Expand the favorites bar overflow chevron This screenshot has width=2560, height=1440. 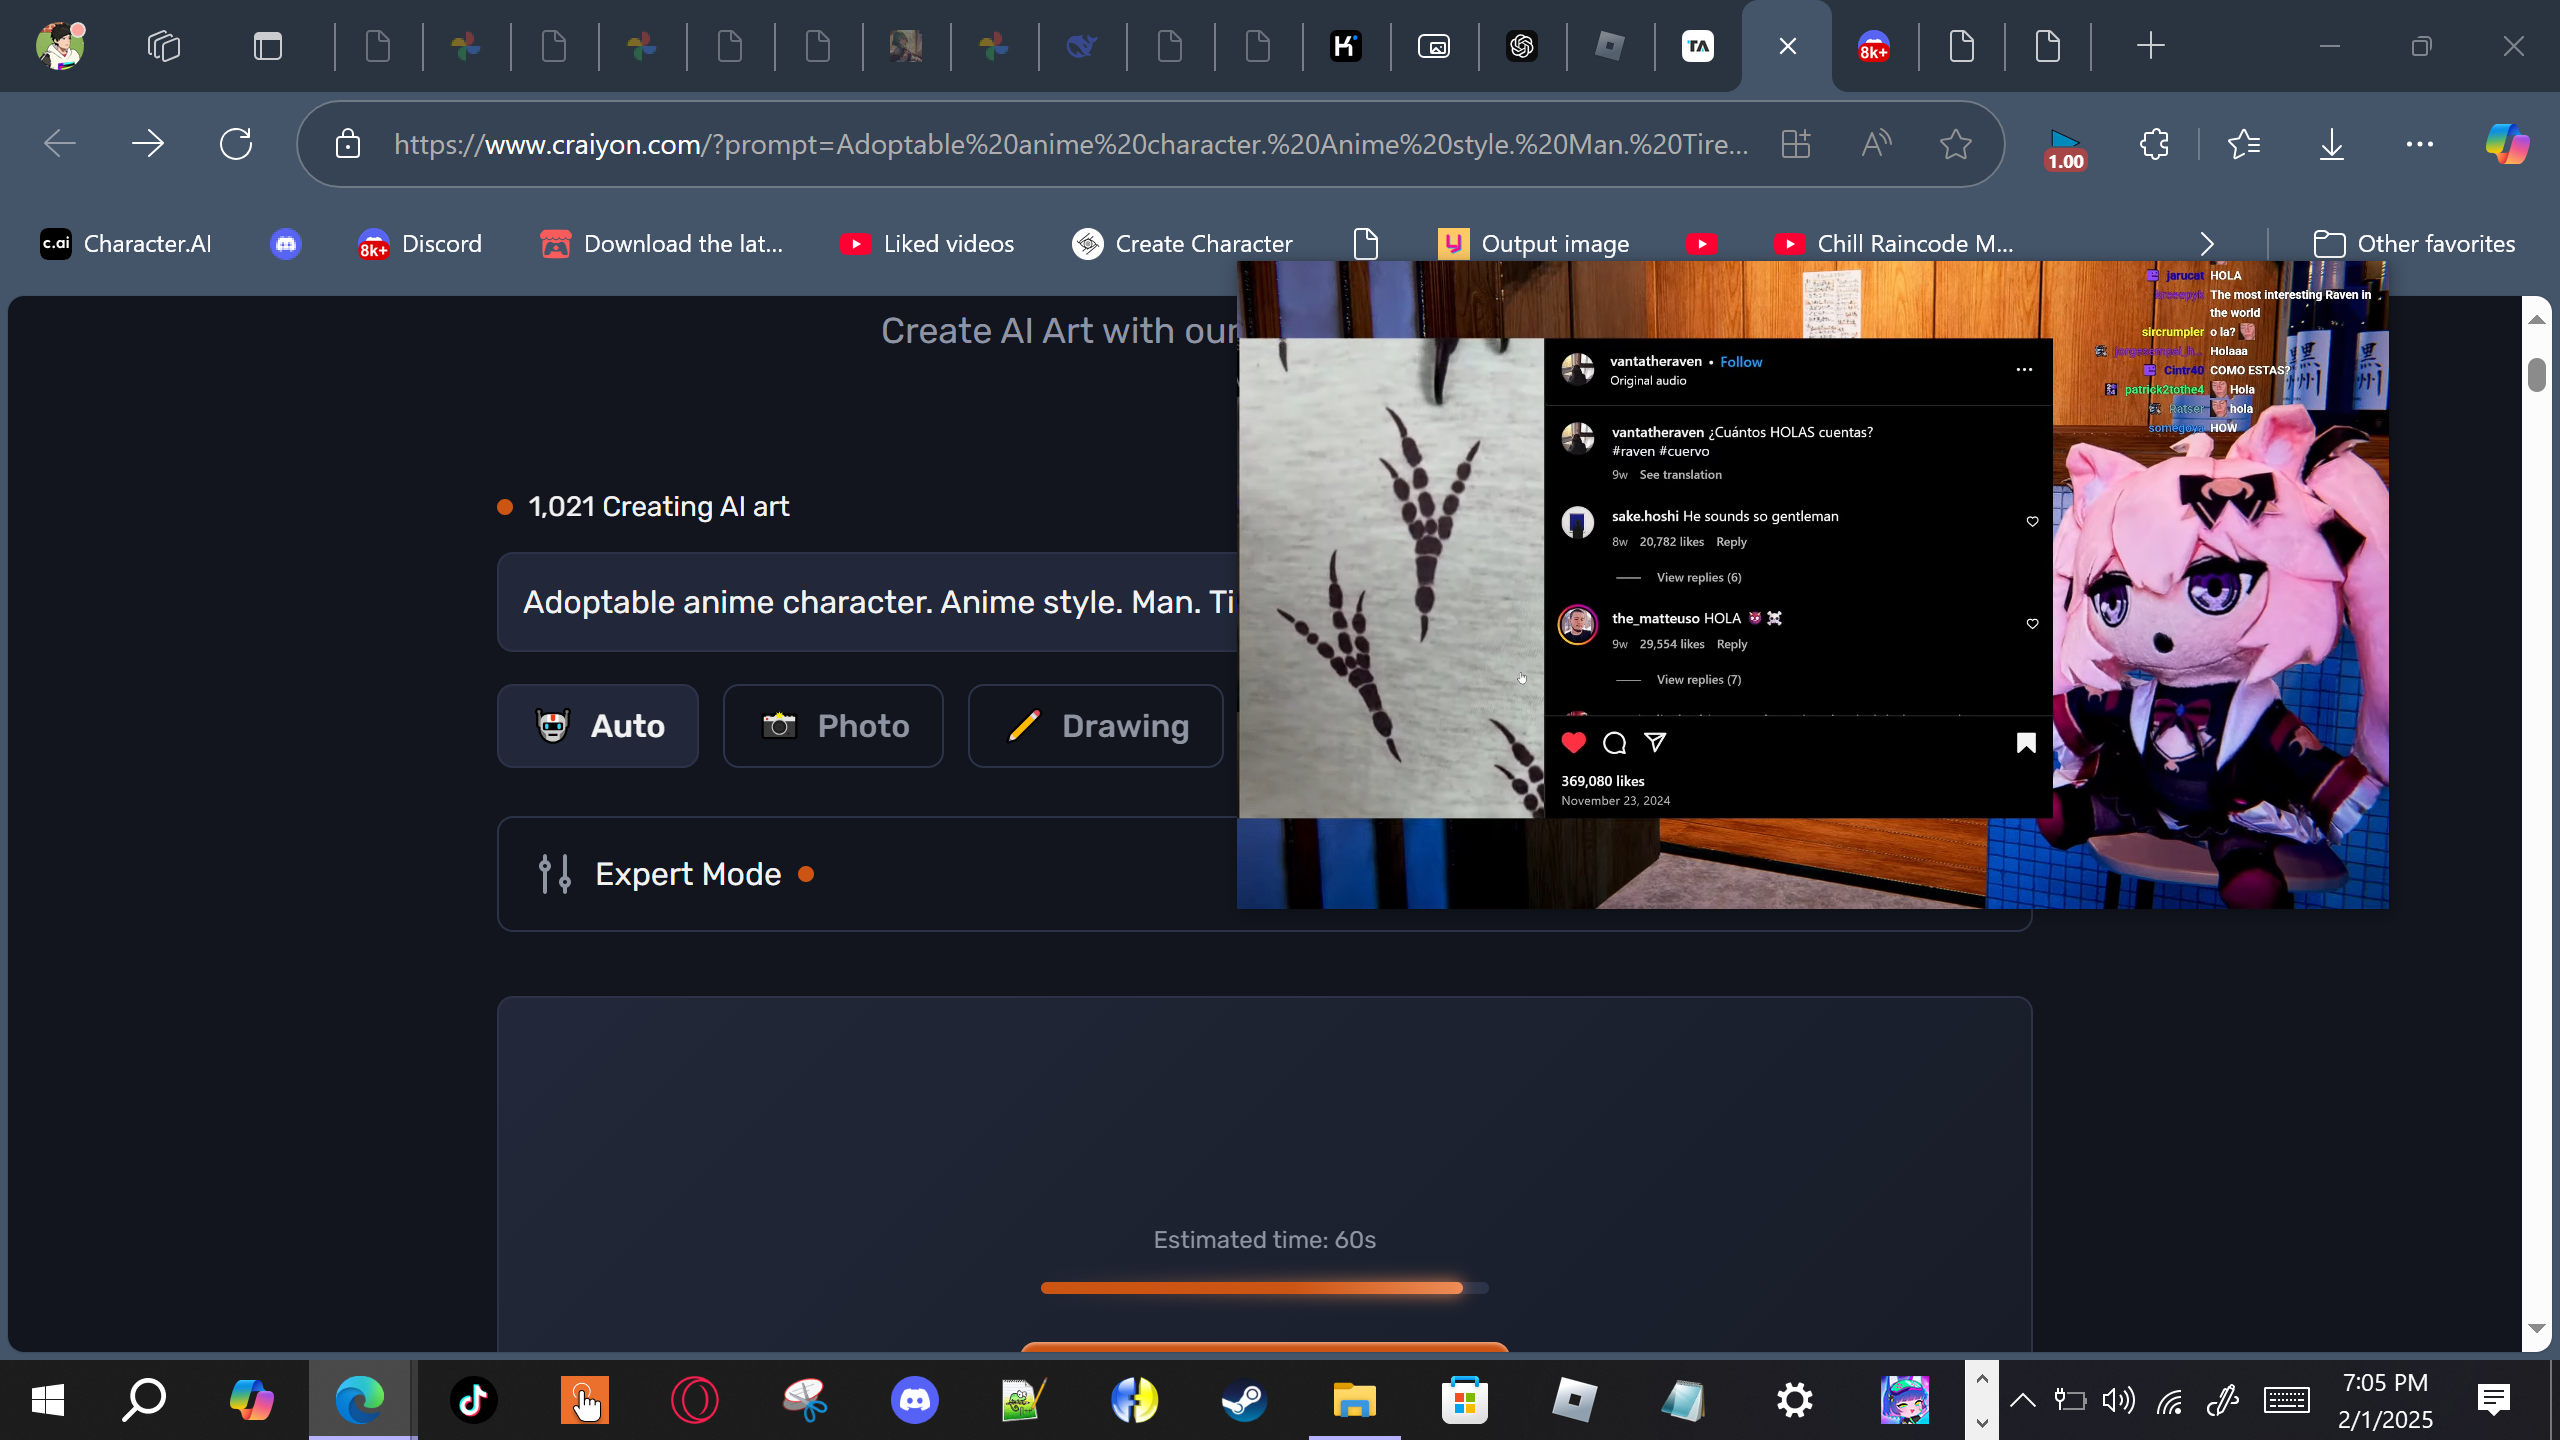(x=2207, y=244)
